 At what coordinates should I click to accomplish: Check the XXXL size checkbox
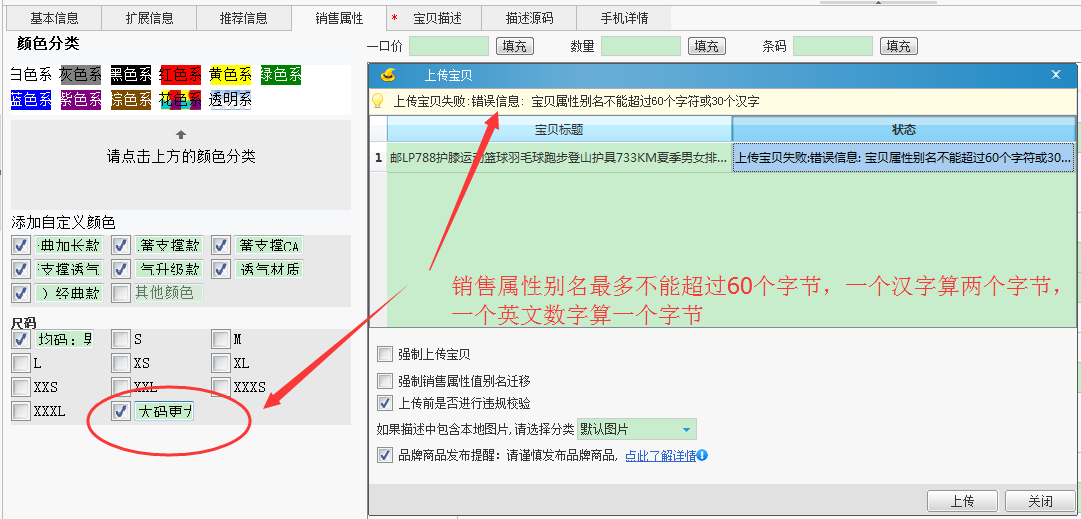point(21,411)
